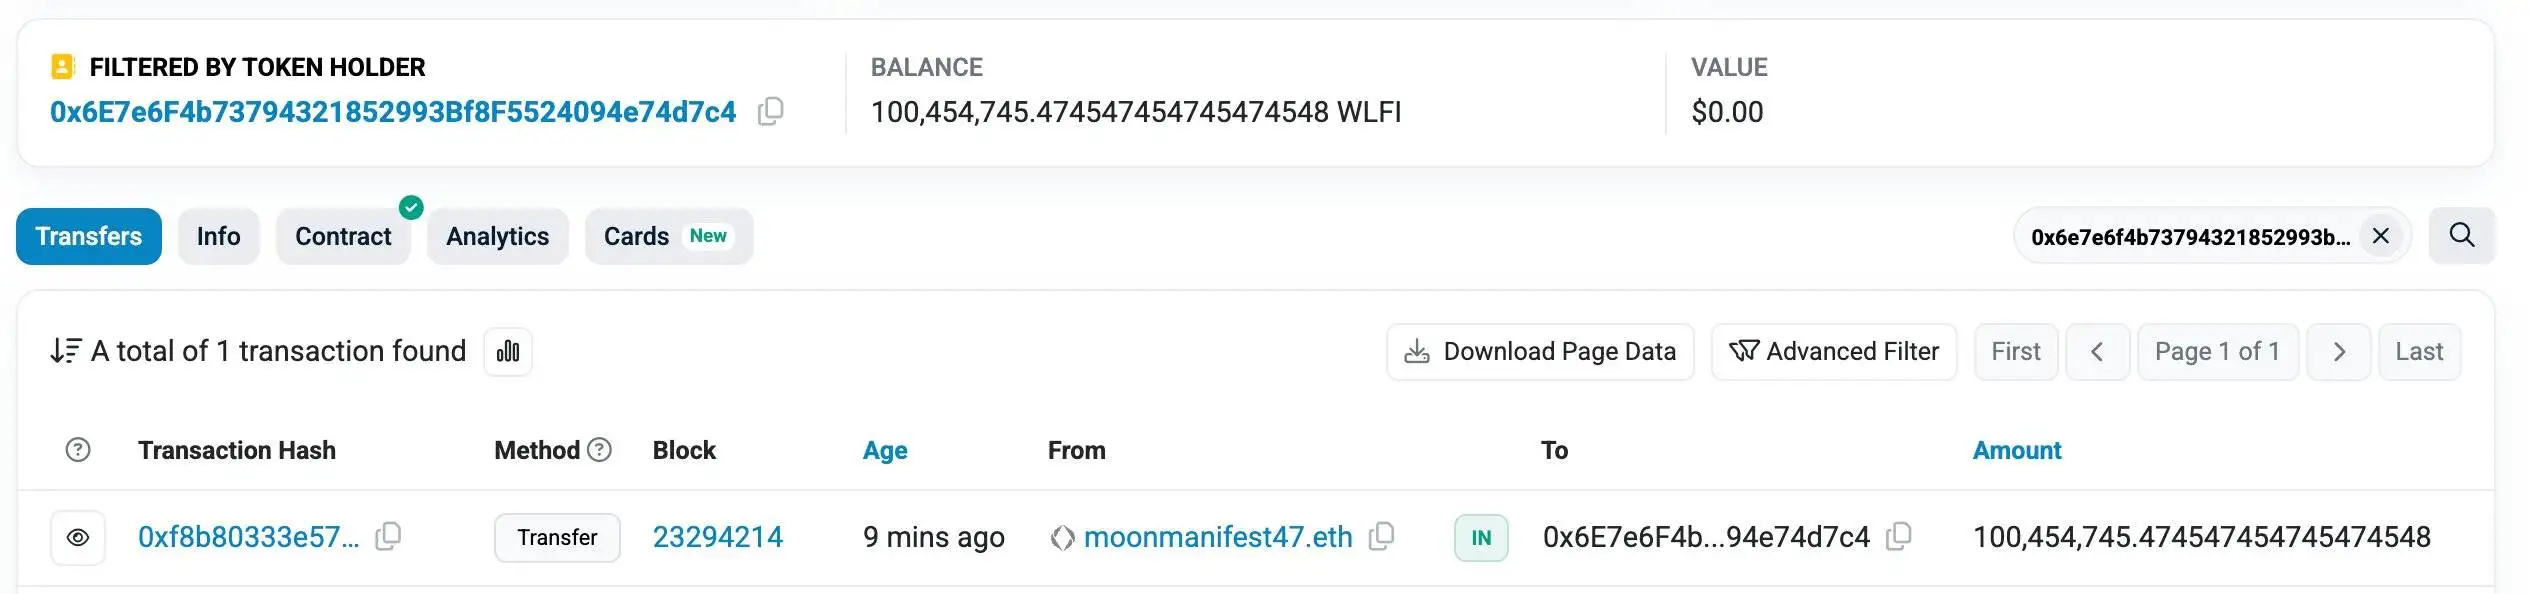This screenshot has width=2530, height=594.
Task: Go to previous page with left chevron
Action: pos(2097,351)
